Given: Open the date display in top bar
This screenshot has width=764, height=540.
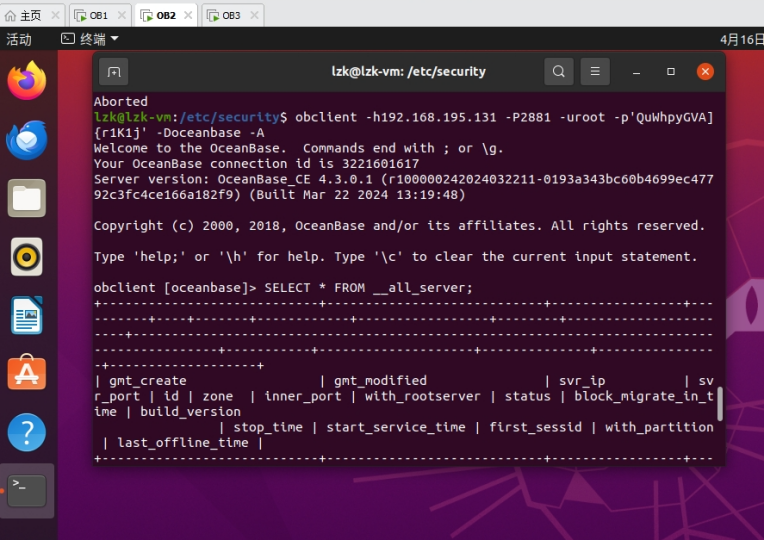Looking at the screenshot, I should pyautogui.click(x=741, y=39).
